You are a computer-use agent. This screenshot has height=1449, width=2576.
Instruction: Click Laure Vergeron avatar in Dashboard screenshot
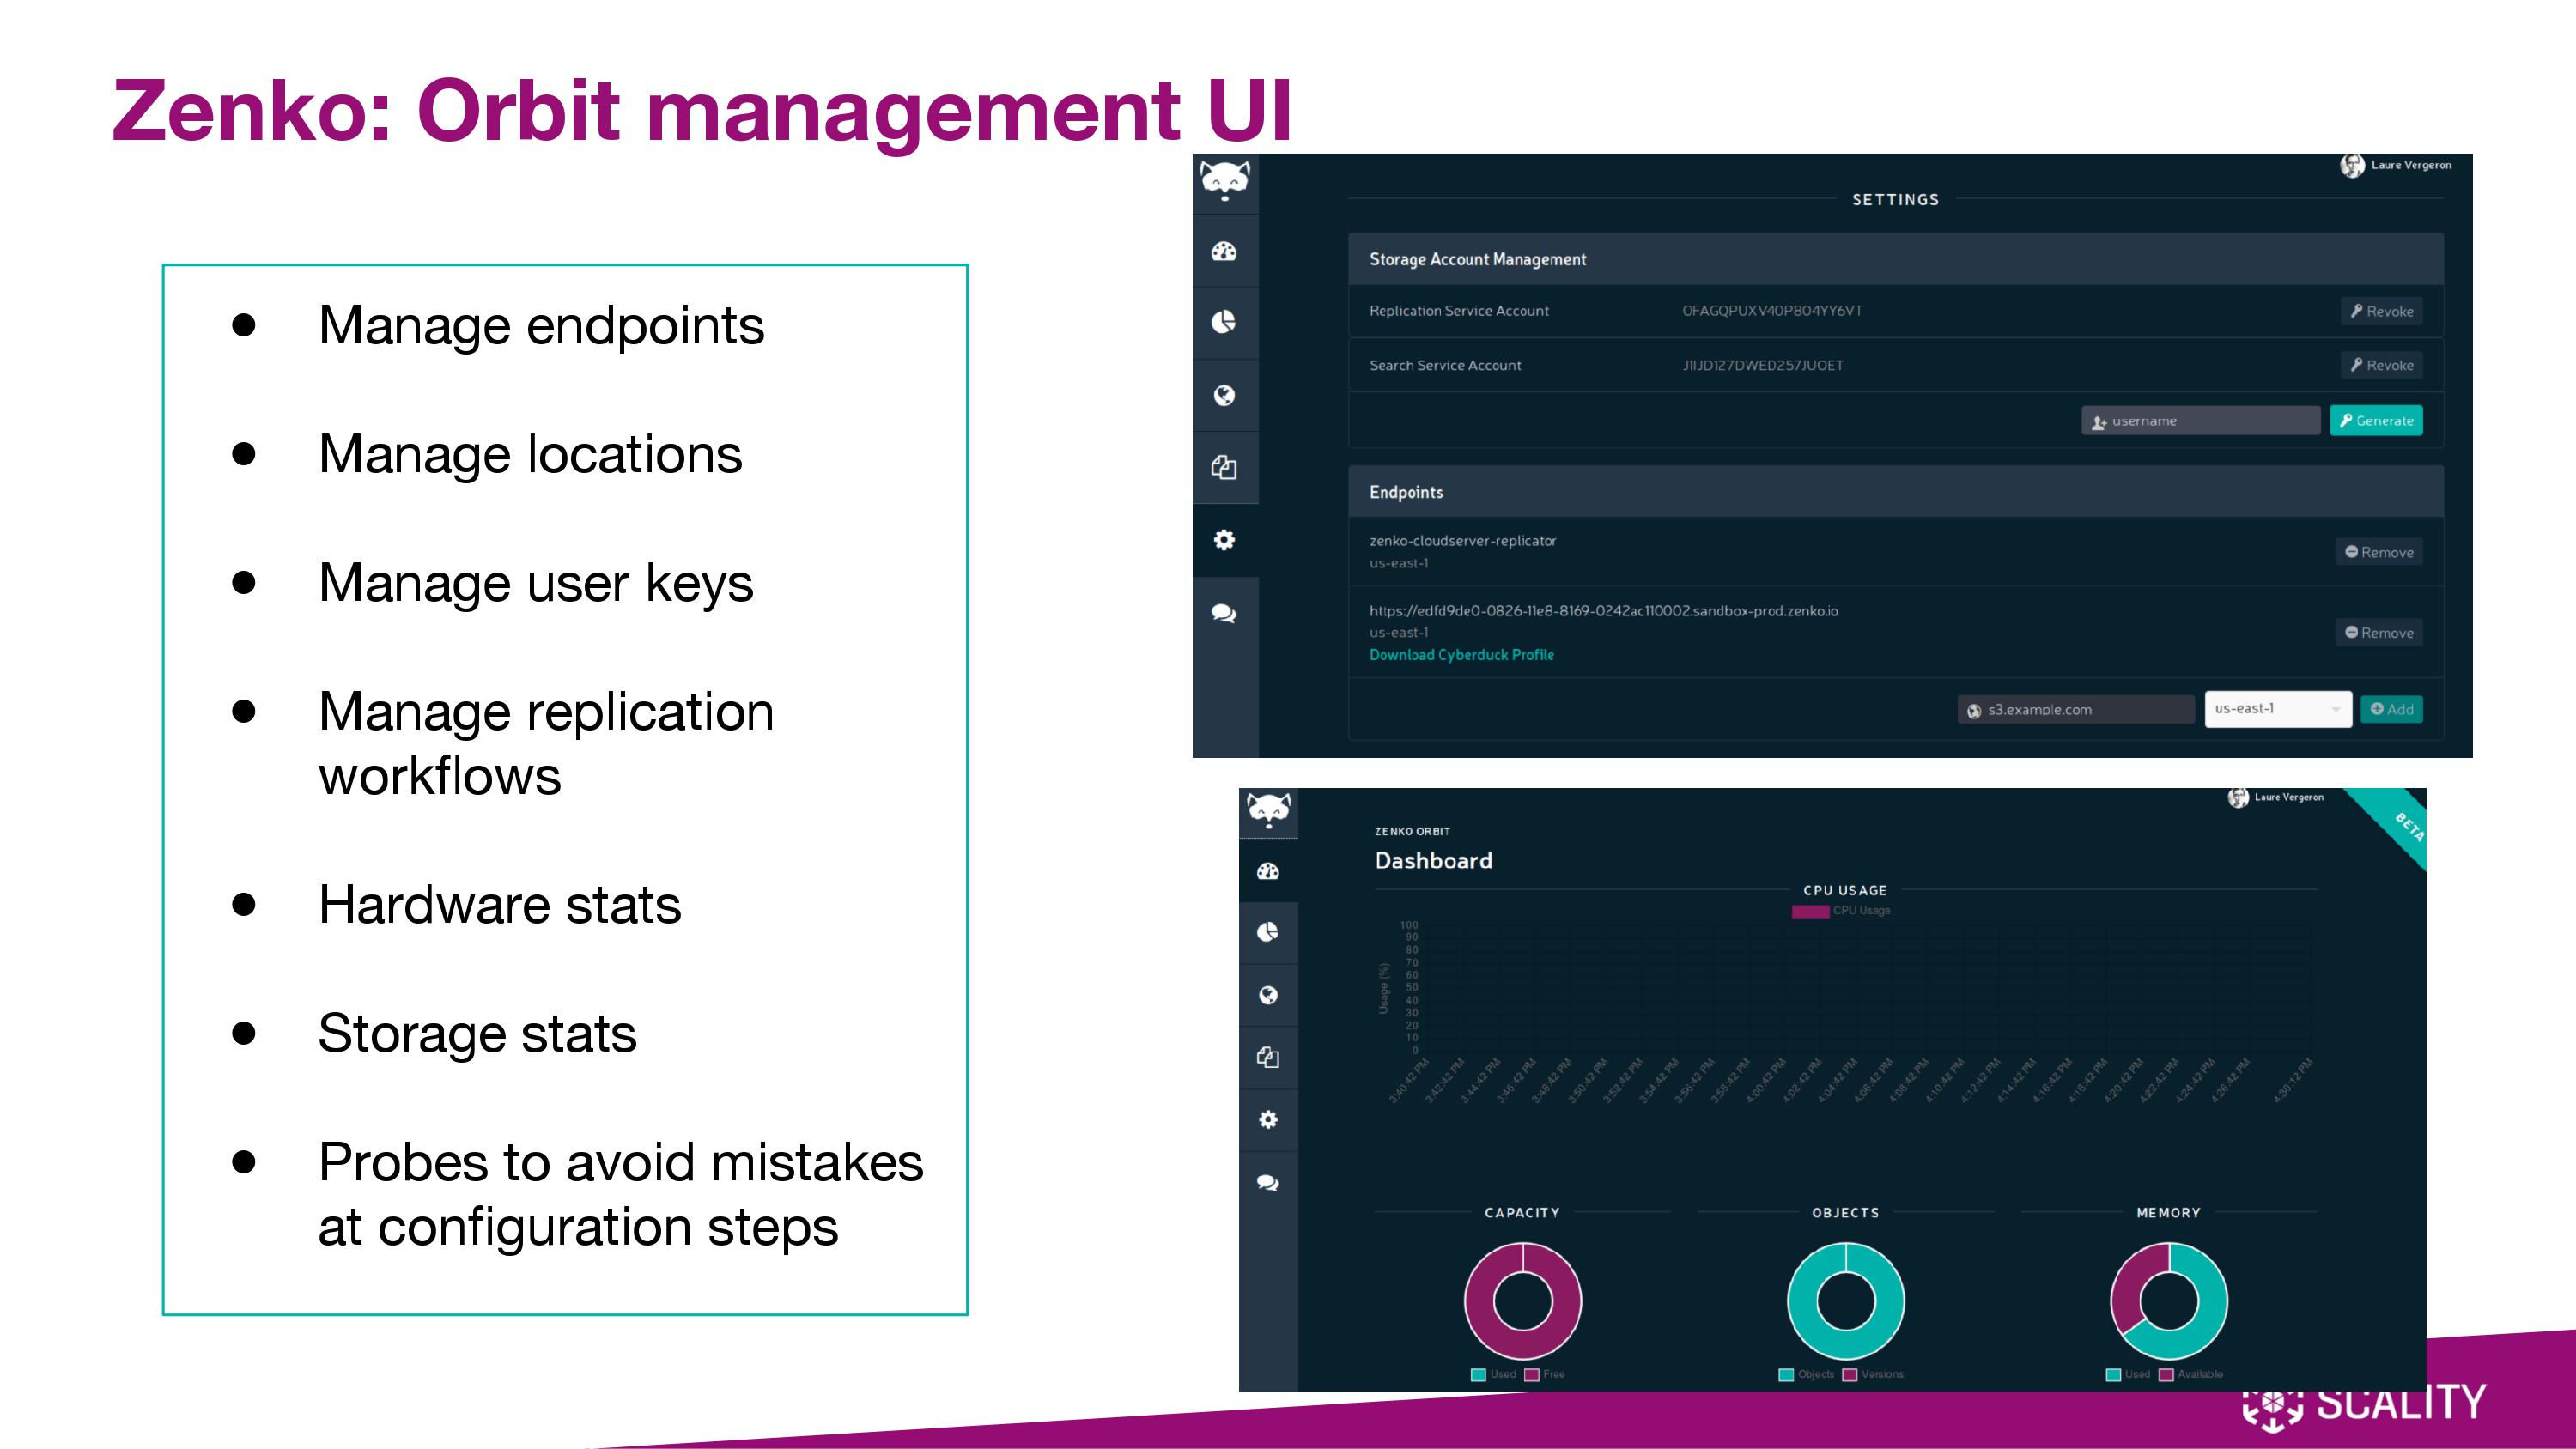tap(2238, 797)
